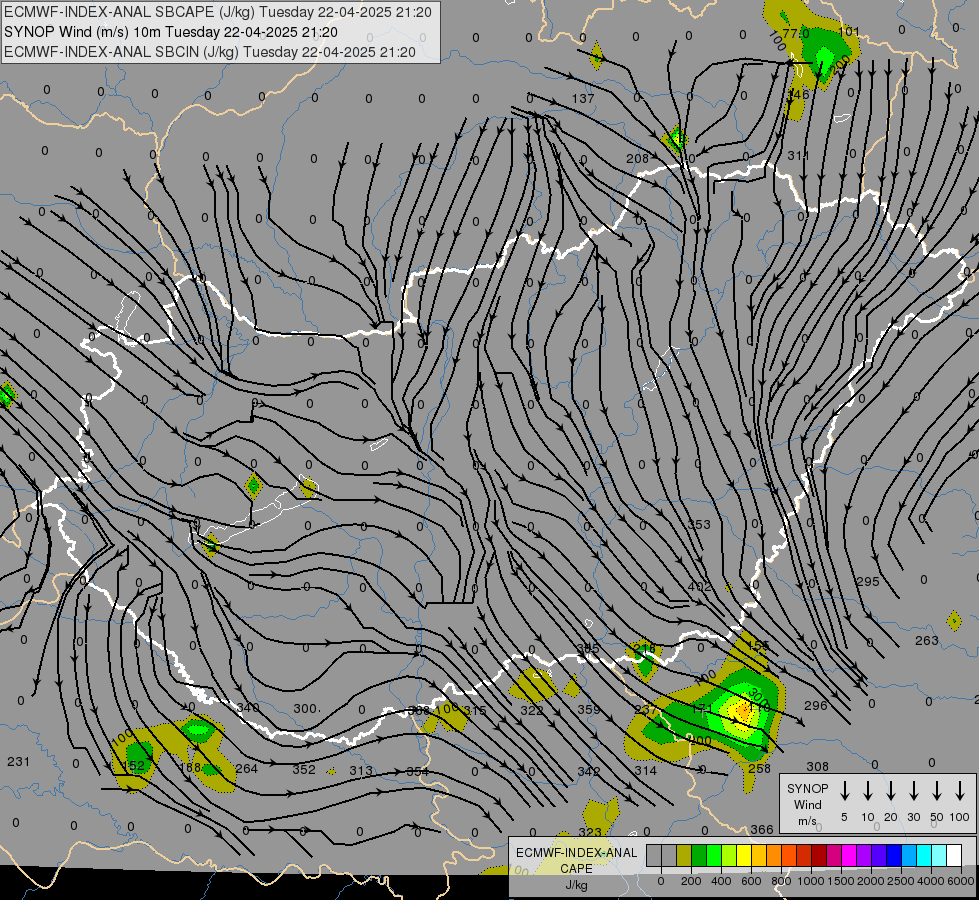979x900 pixels.
Task: Click the 800 tick label on CAPE scale
Action: (781, 881)
